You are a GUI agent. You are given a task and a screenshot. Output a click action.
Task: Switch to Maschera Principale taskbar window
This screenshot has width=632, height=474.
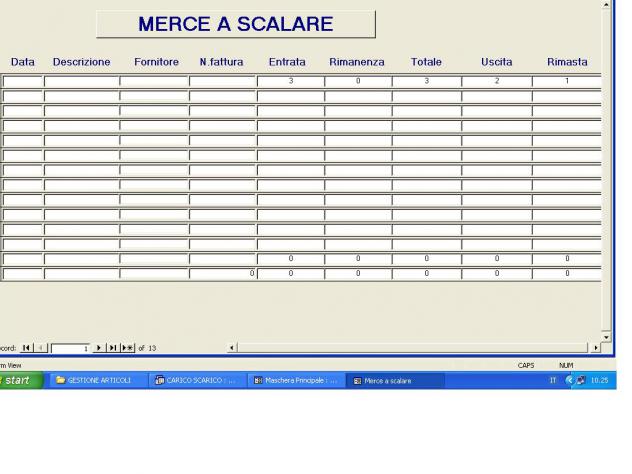pos(296,380)
